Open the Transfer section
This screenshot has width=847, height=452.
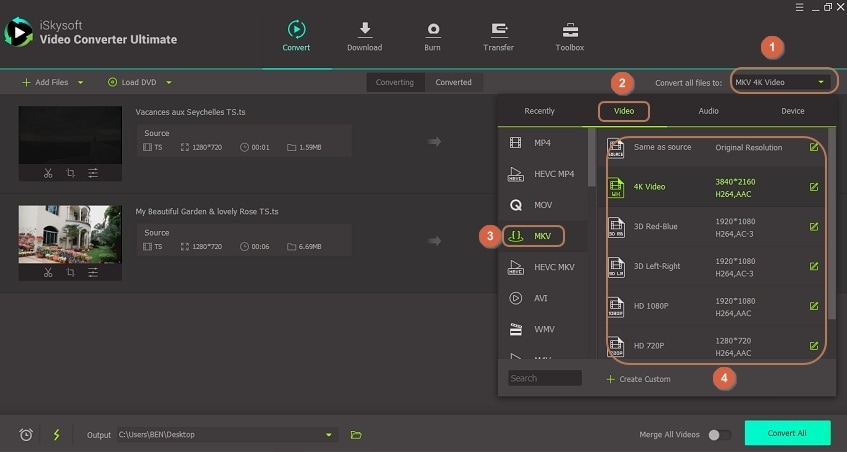(499, 36)
